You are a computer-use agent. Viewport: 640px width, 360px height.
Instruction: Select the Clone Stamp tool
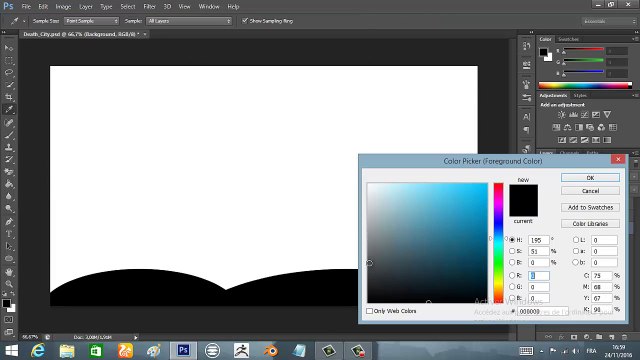coord(9,147)
